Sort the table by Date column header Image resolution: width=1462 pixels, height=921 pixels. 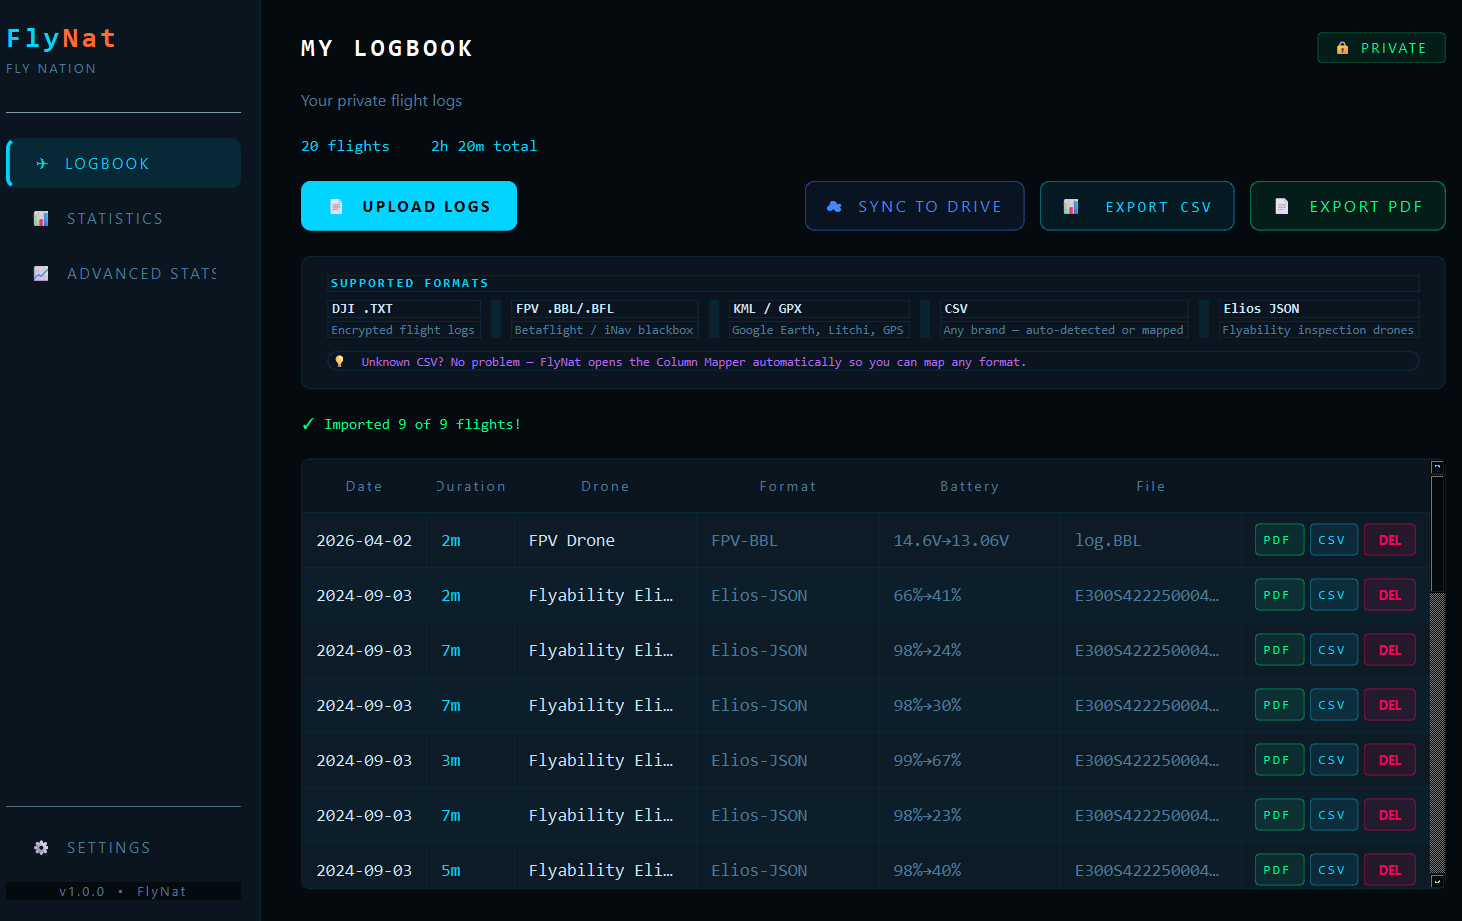click(x=364, y=486)
